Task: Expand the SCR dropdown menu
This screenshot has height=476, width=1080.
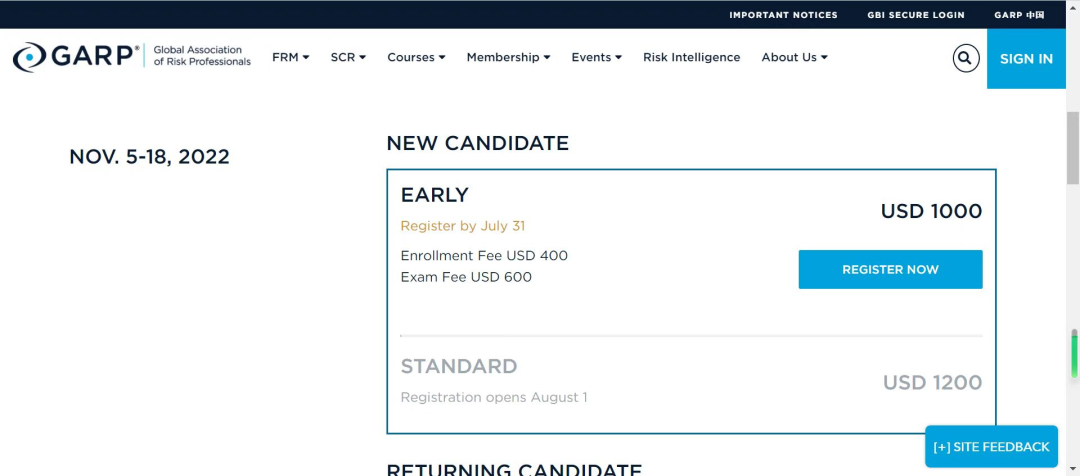Action: pos(348,58)
